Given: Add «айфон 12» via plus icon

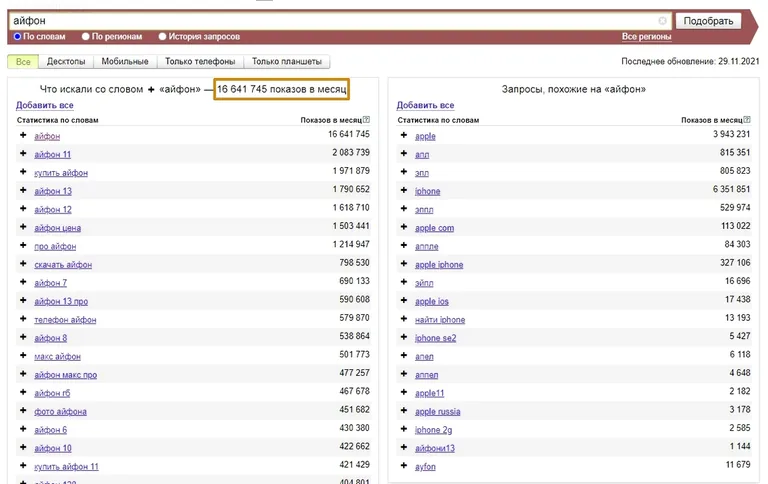Looking at the screenshot, I should (23, 209).
